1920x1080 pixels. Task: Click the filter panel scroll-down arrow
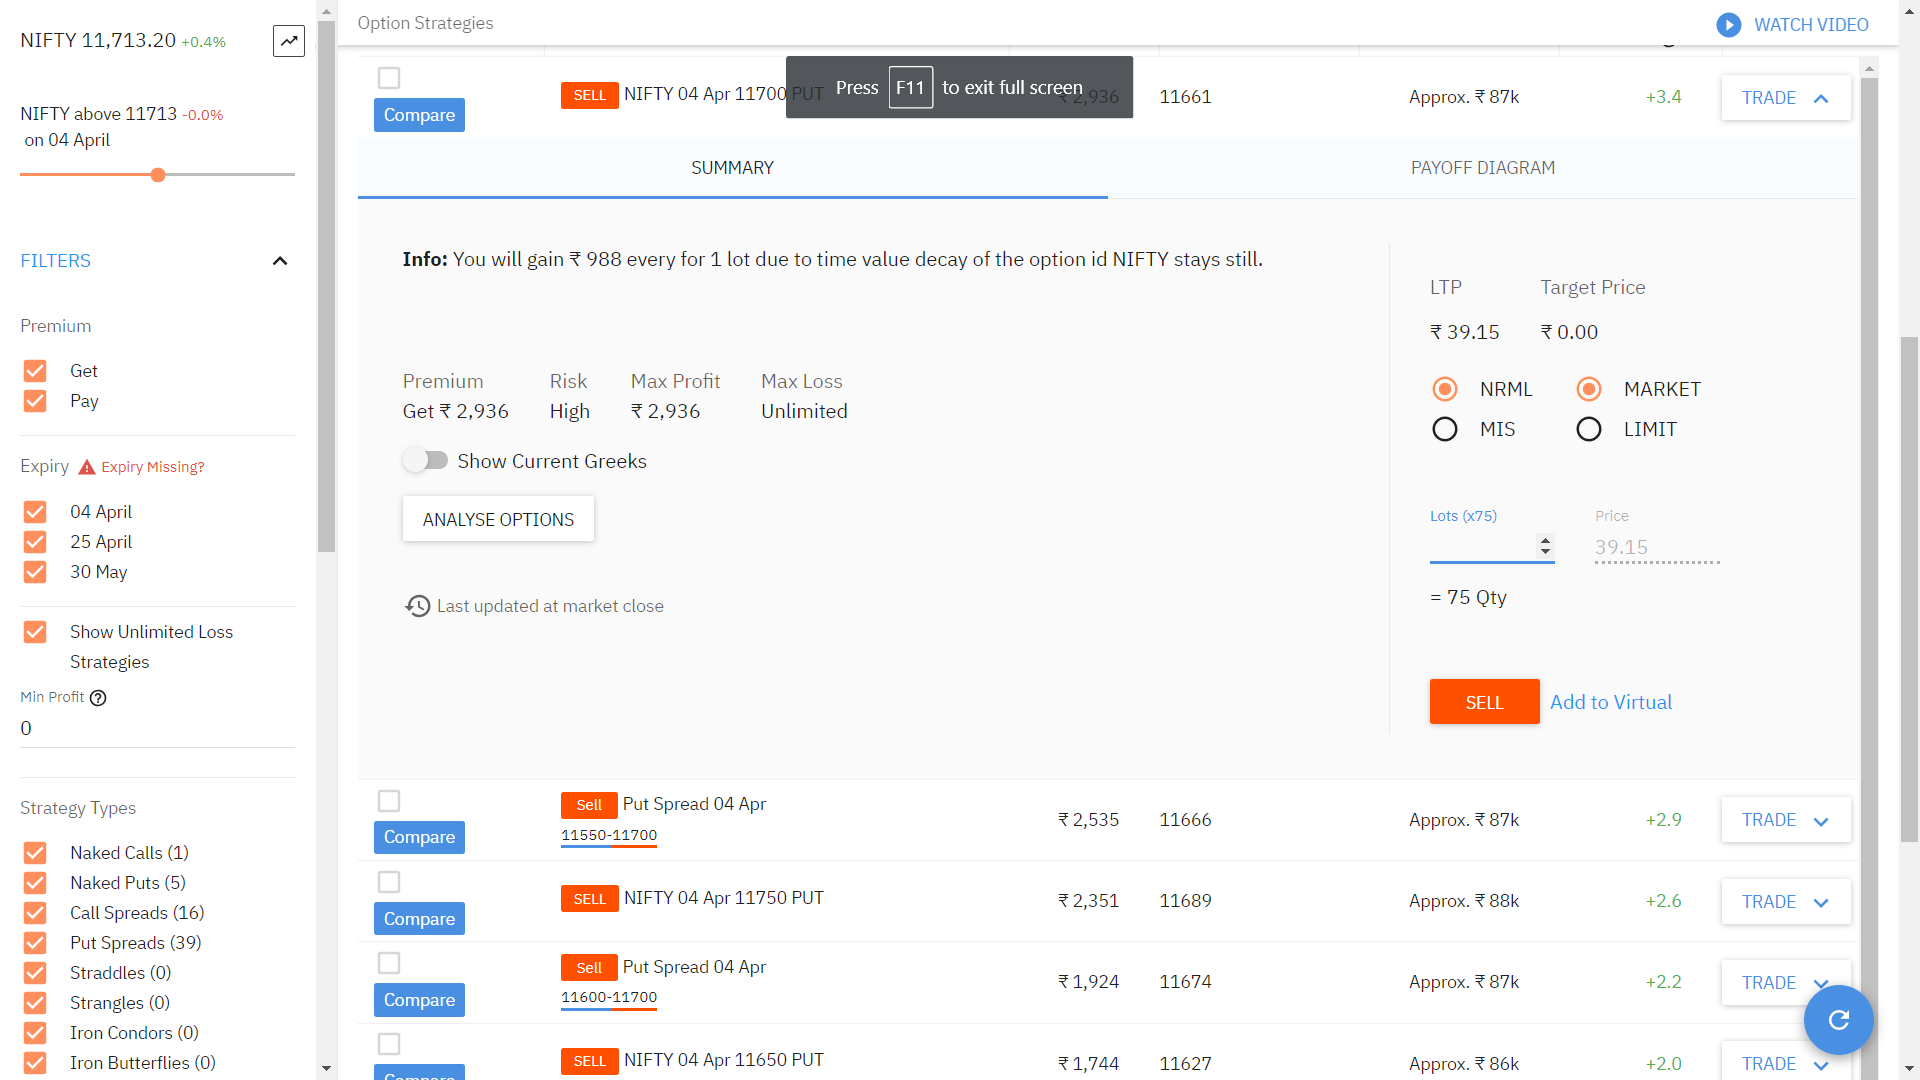[x=326, y=1069]
